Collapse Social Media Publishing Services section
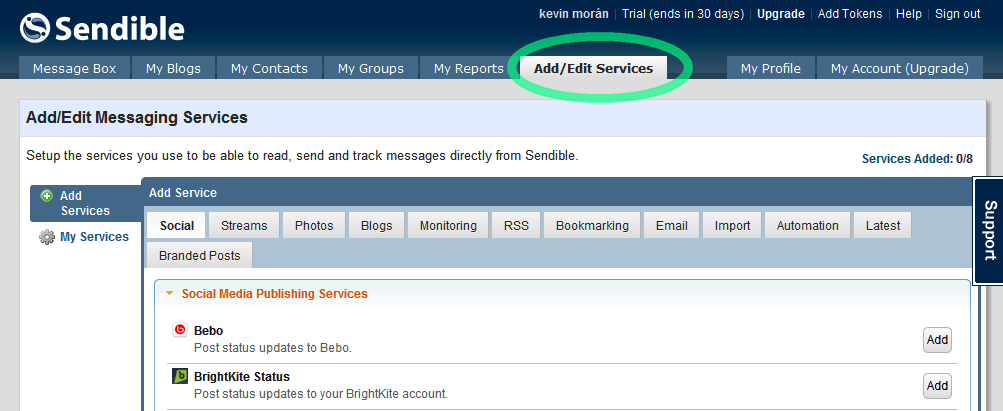This screenshot has height=411, width=1003. click(x=170, y=294)
